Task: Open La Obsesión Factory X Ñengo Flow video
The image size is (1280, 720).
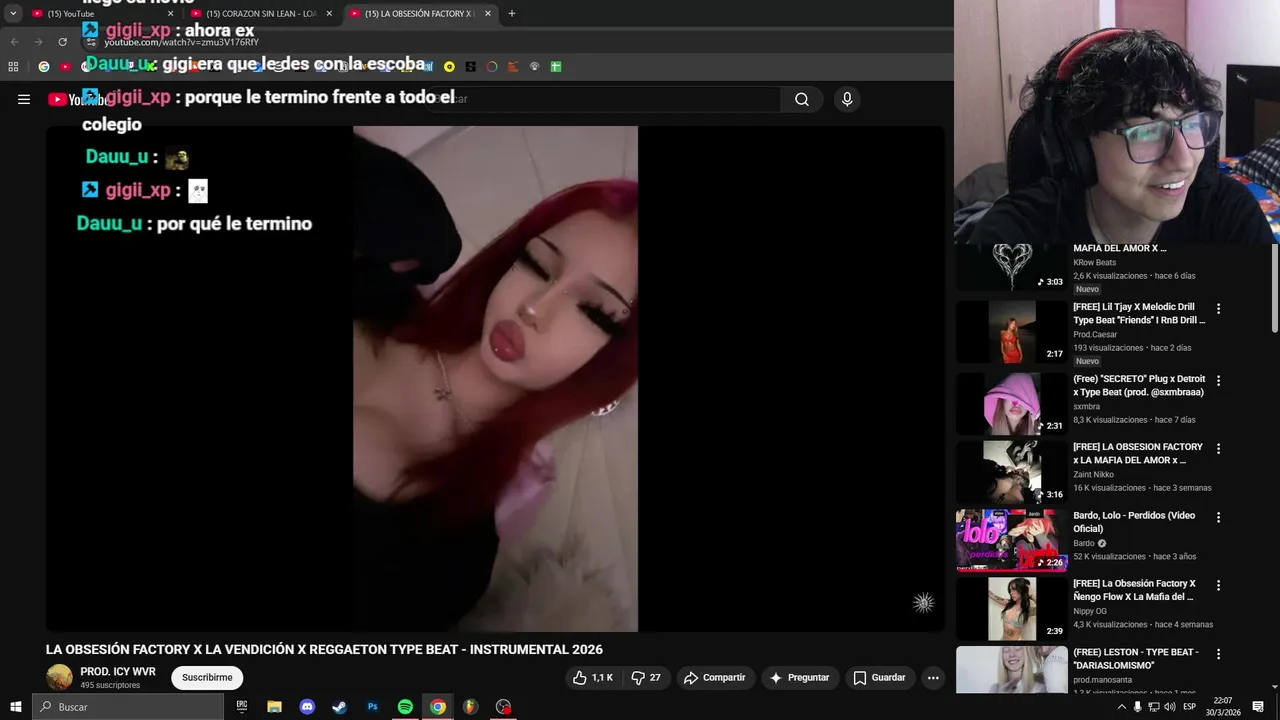Action: pos(1012,608)
